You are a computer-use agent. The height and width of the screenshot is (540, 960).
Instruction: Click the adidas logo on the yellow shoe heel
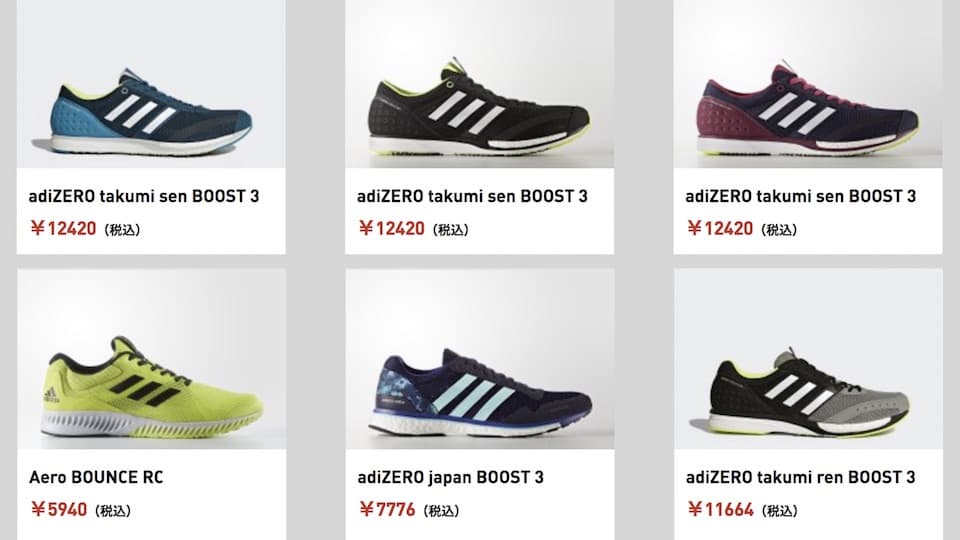click(x=51, y=395)
